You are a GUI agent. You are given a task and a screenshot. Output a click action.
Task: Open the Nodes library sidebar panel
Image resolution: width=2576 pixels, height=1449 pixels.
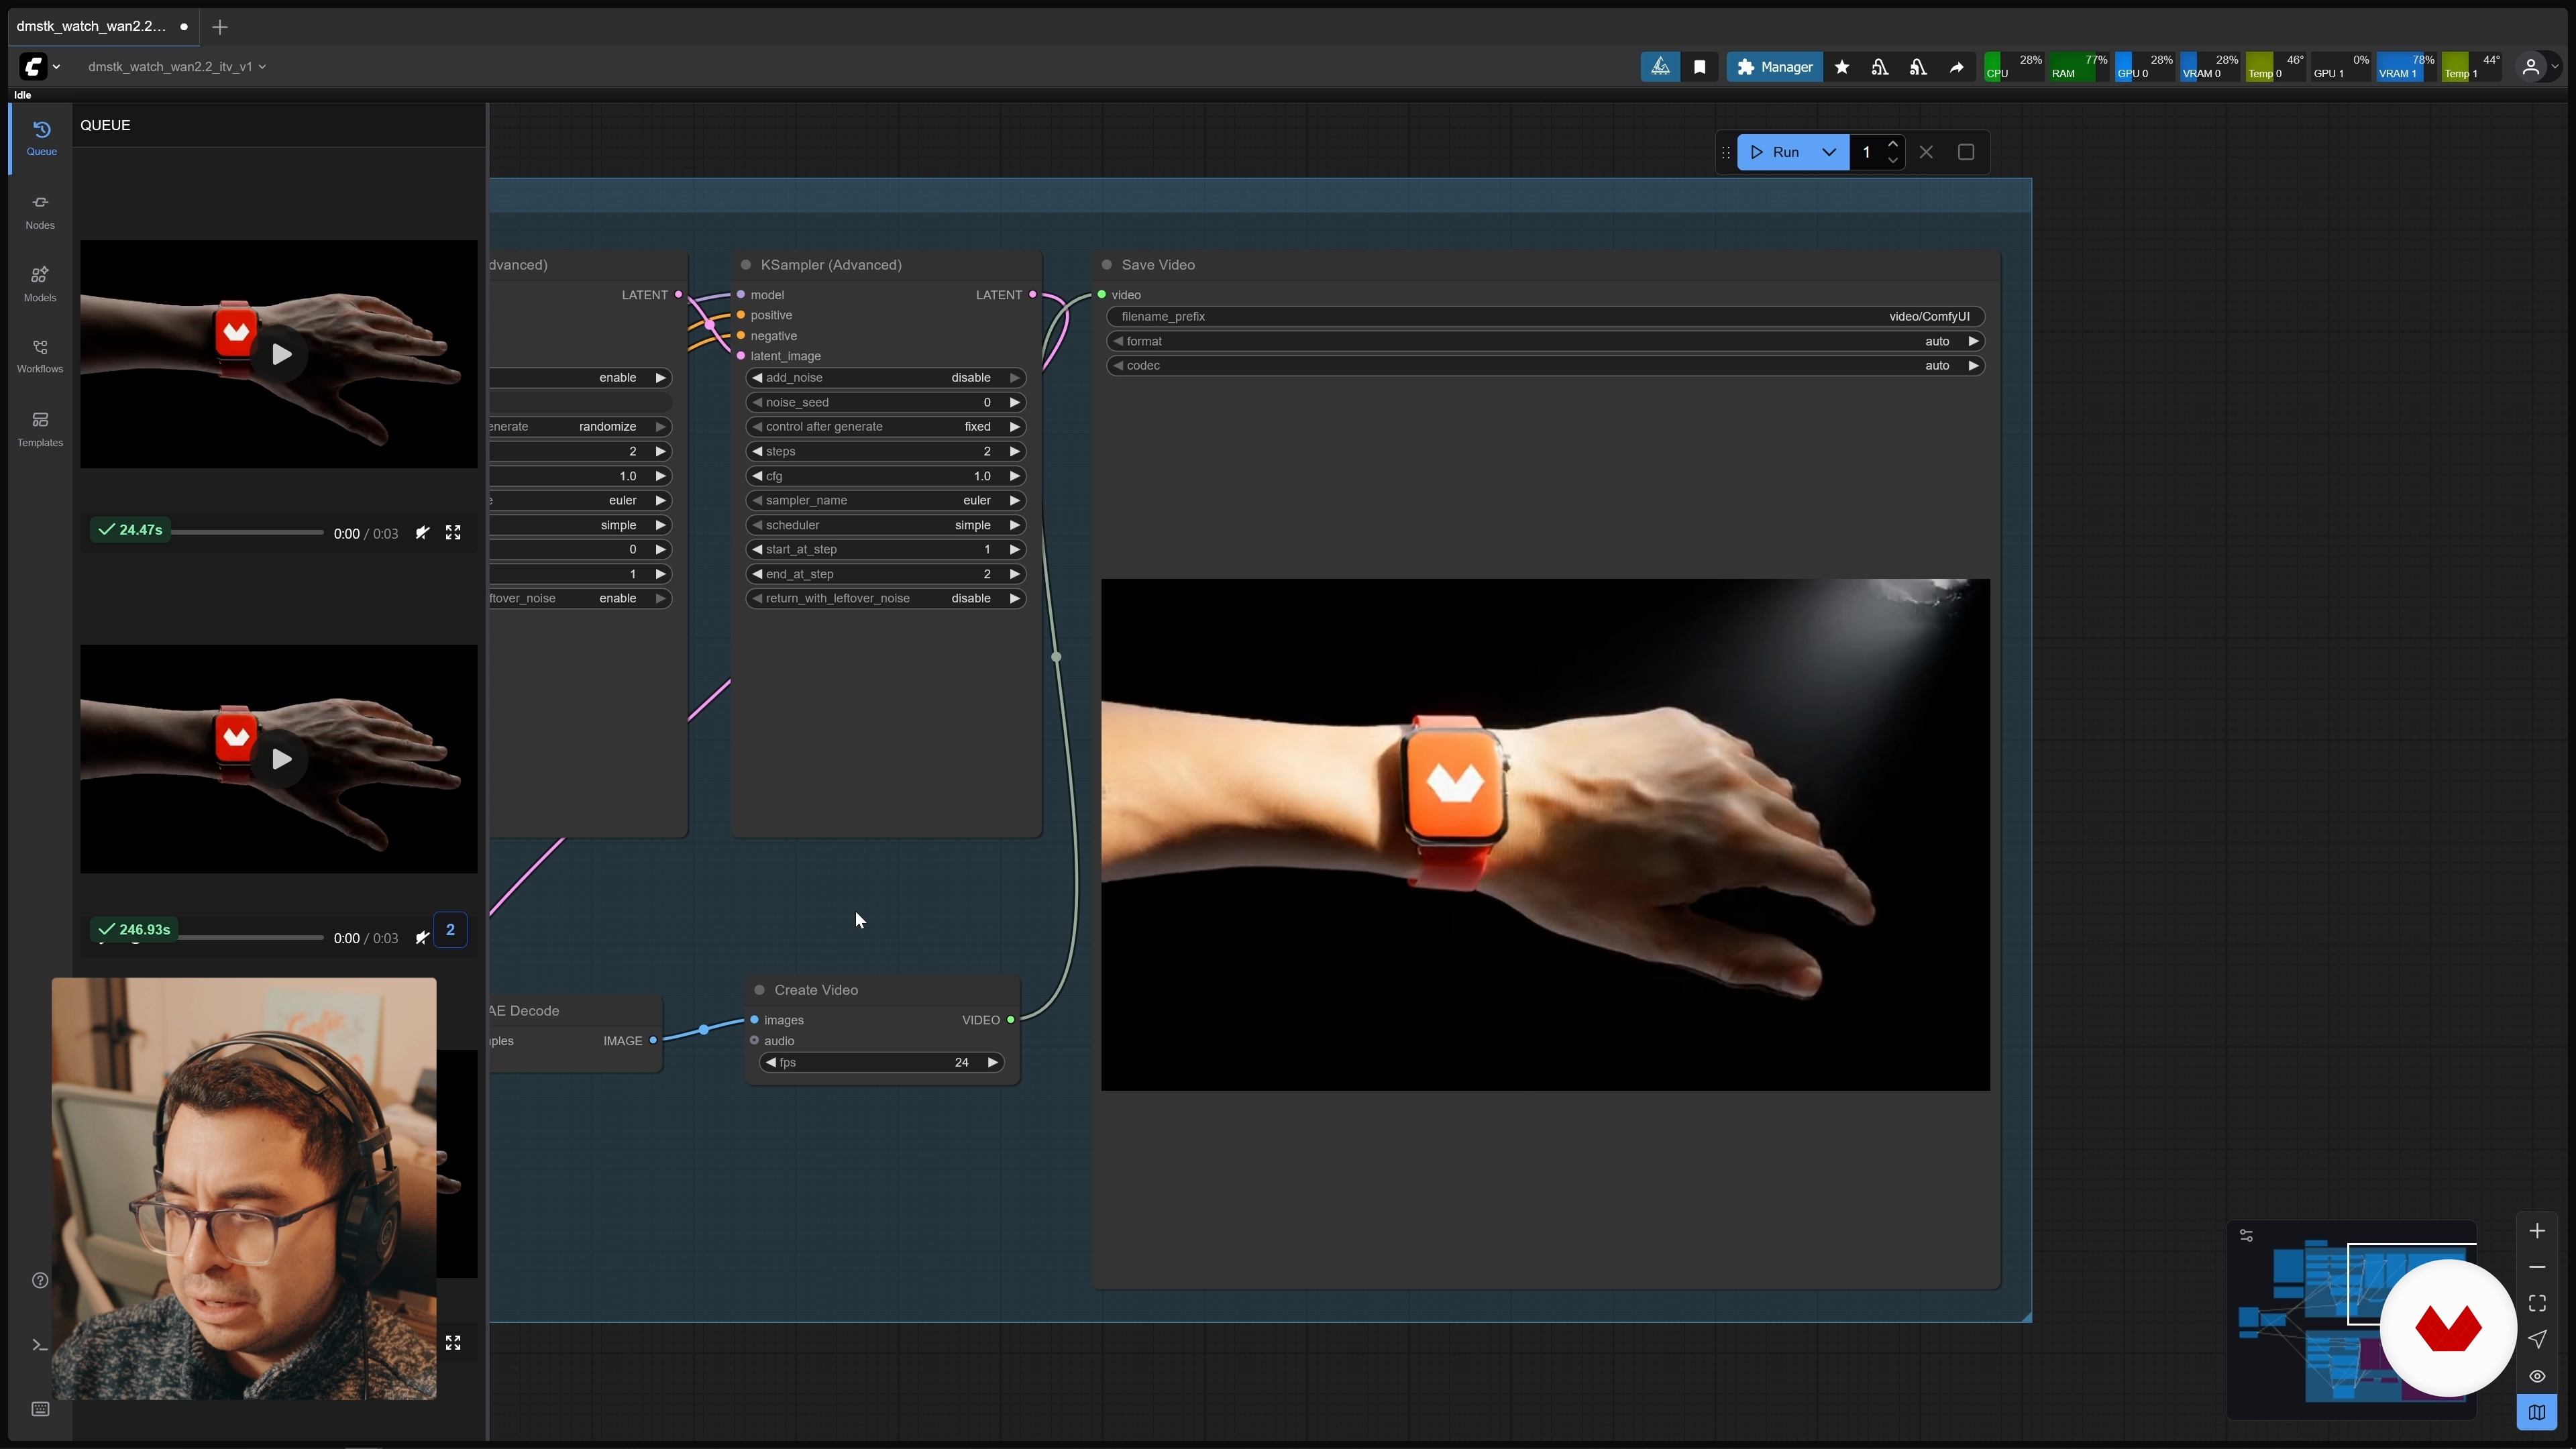coord(40,211)
